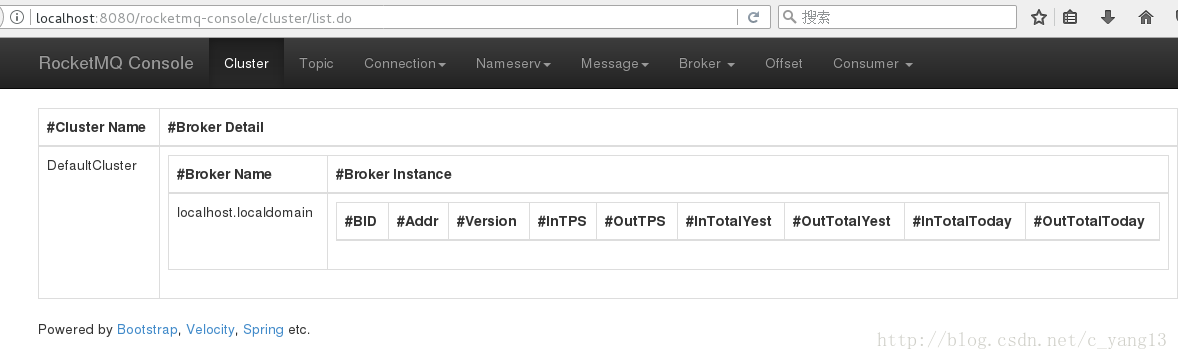Expand the Connection dropdown menu

pyautogui.click(x=405, y=64)
